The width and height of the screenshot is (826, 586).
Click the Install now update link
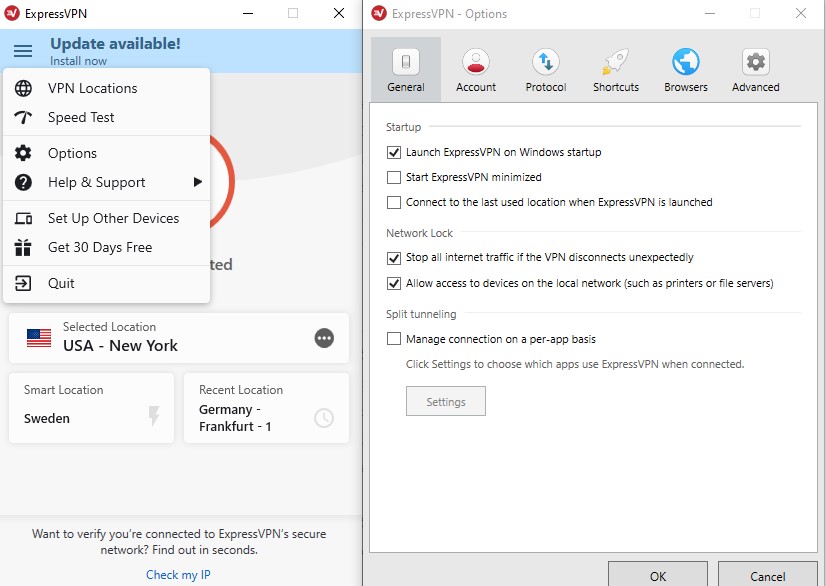pyautogui.click(x=78, y=61)
